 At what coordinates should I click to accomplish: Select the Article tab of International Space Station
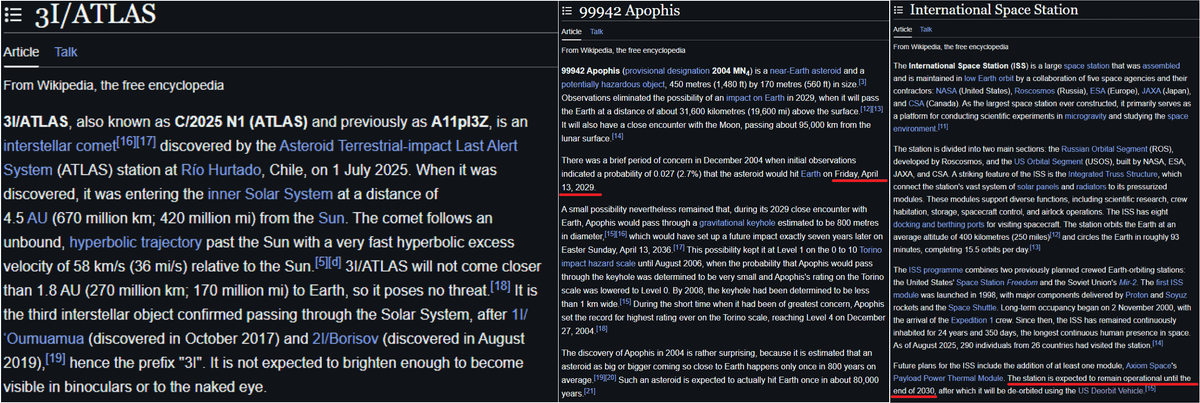(902, 30)
